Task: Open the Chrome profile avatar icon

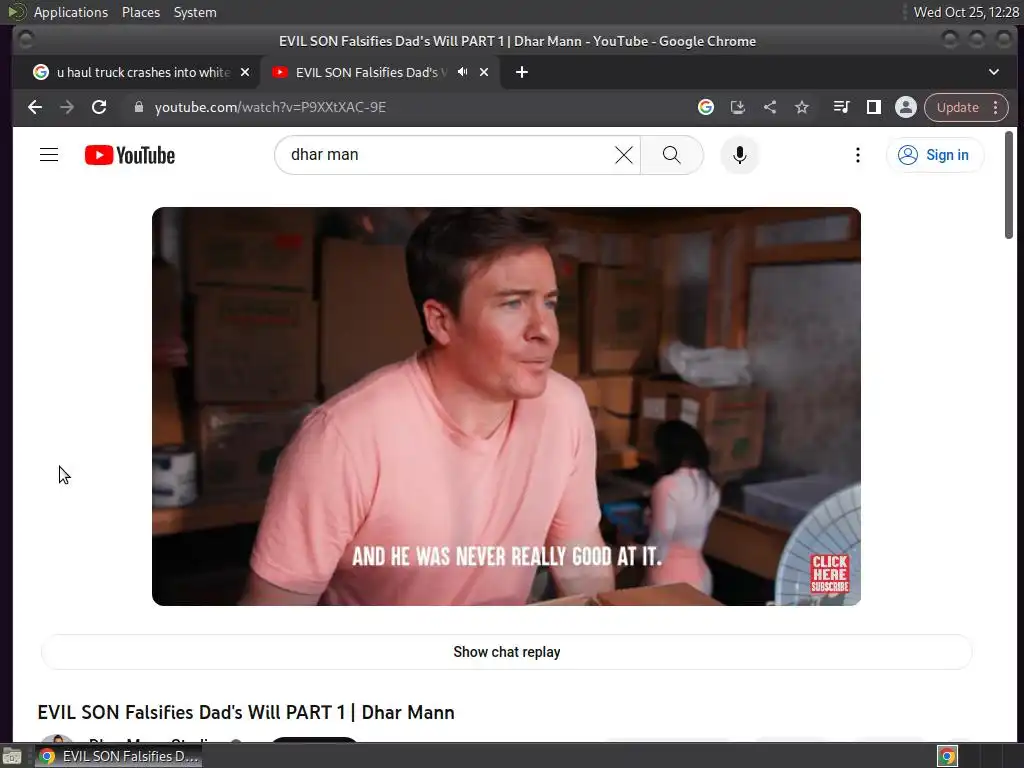Action: [906, 107]
